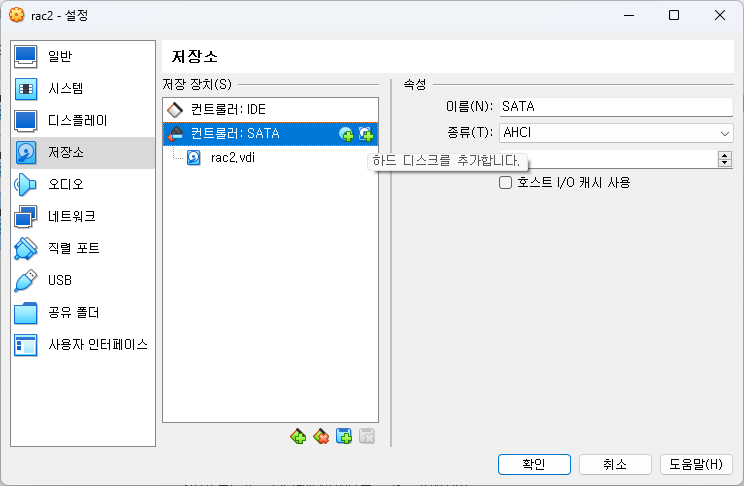This screenshot has height=486, width=744.
Task: Maximize the rac2 - 설정 window
Action: coord(674,15)
